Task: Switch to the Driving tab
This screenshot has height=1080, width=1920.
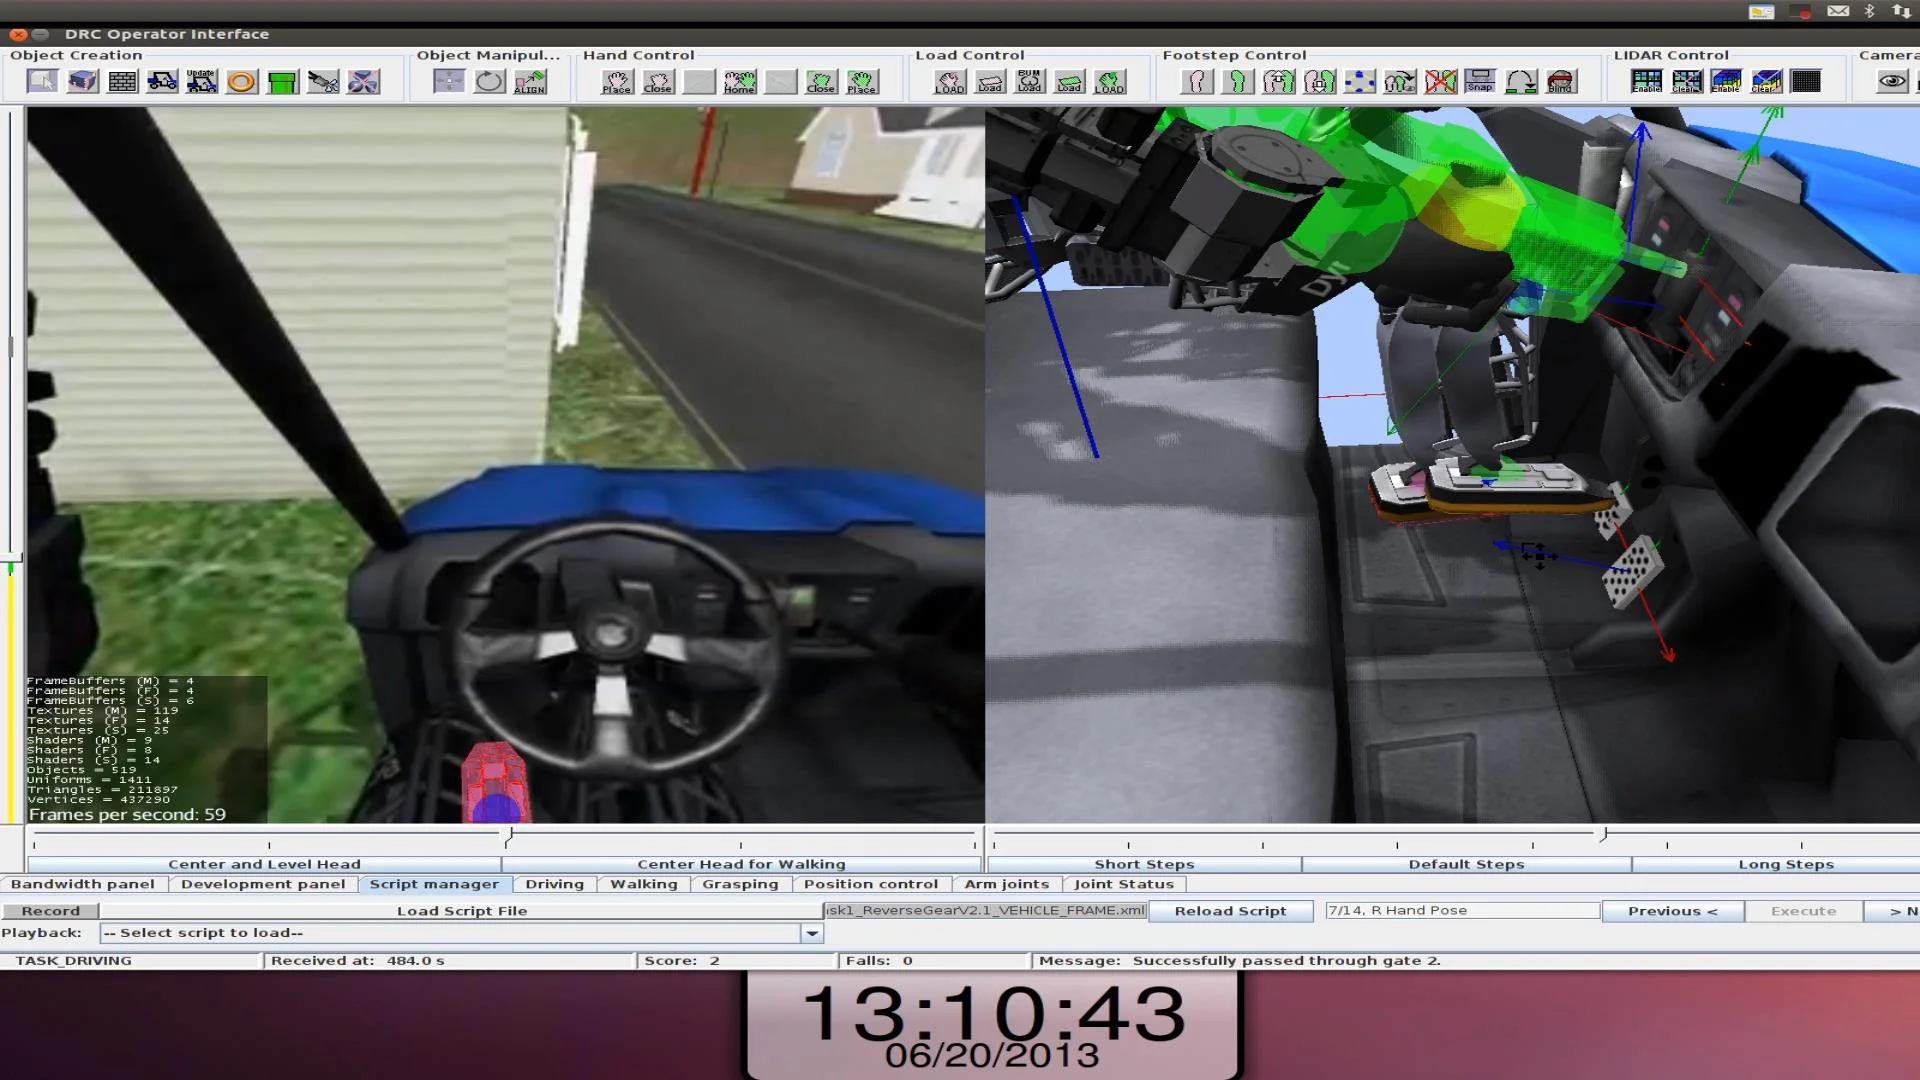Action: pyautogui.click(x=555, y=884)
